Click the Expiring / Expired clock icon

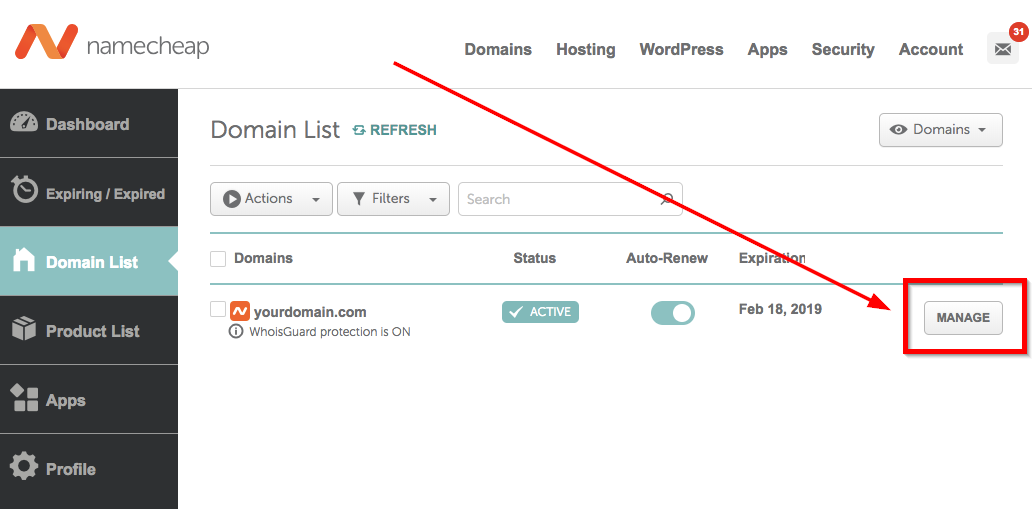[24, 190]
